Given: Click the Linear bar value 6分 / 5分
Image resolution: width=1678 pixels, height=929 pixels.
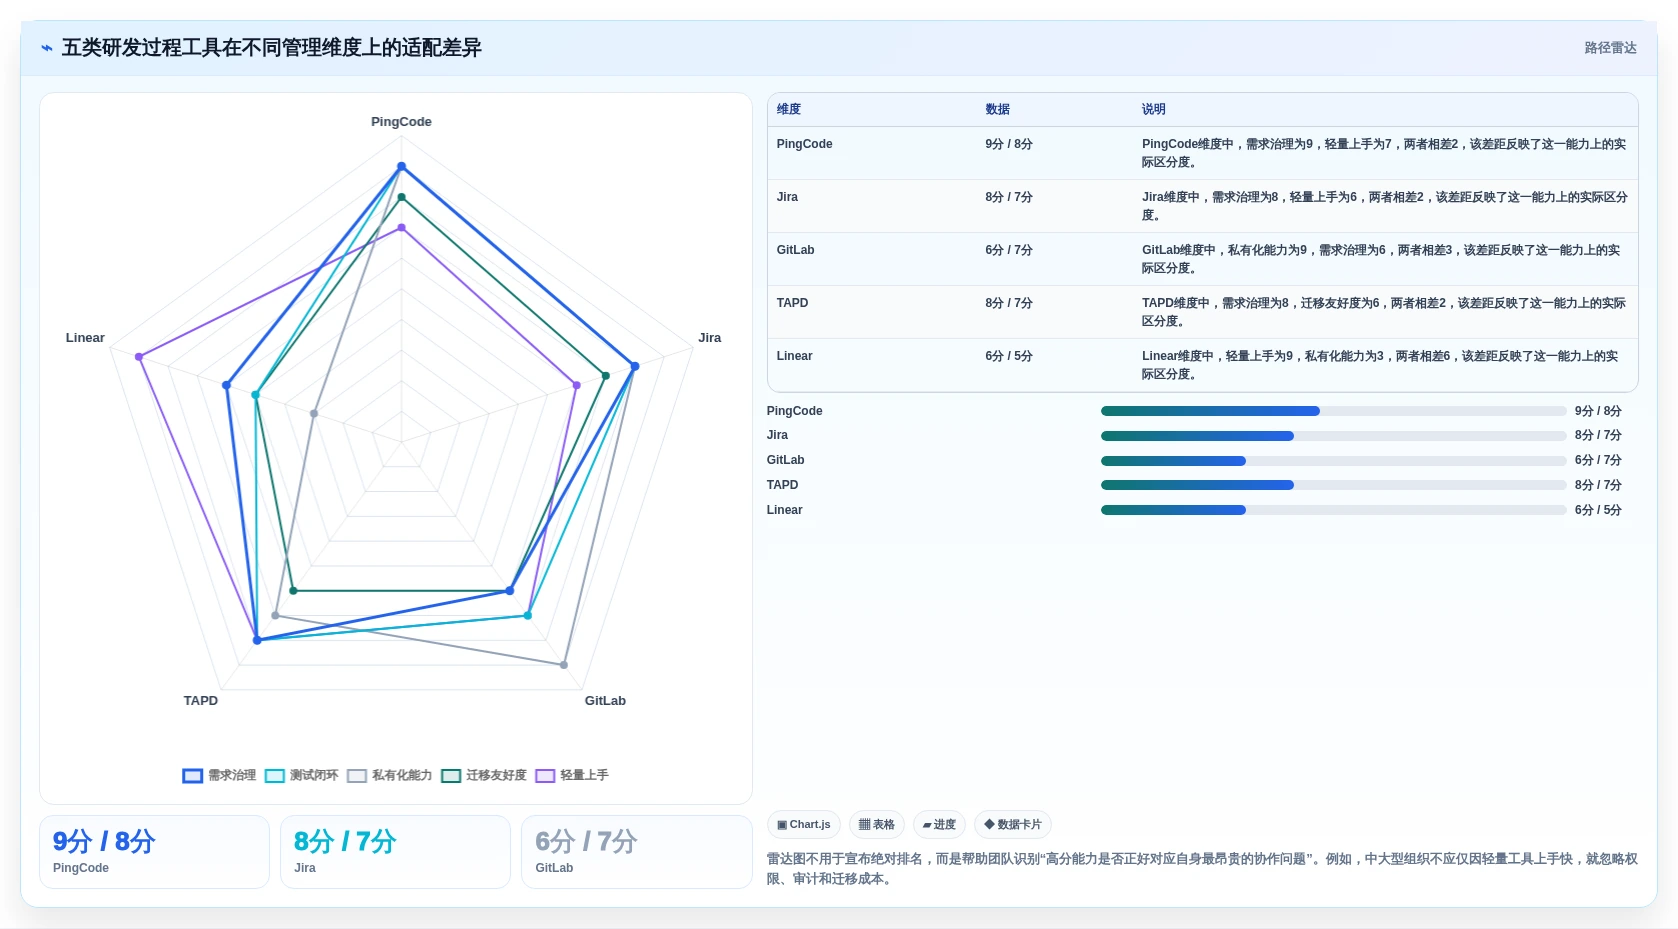Looking at the screenshot, I should coord(1598,510).
